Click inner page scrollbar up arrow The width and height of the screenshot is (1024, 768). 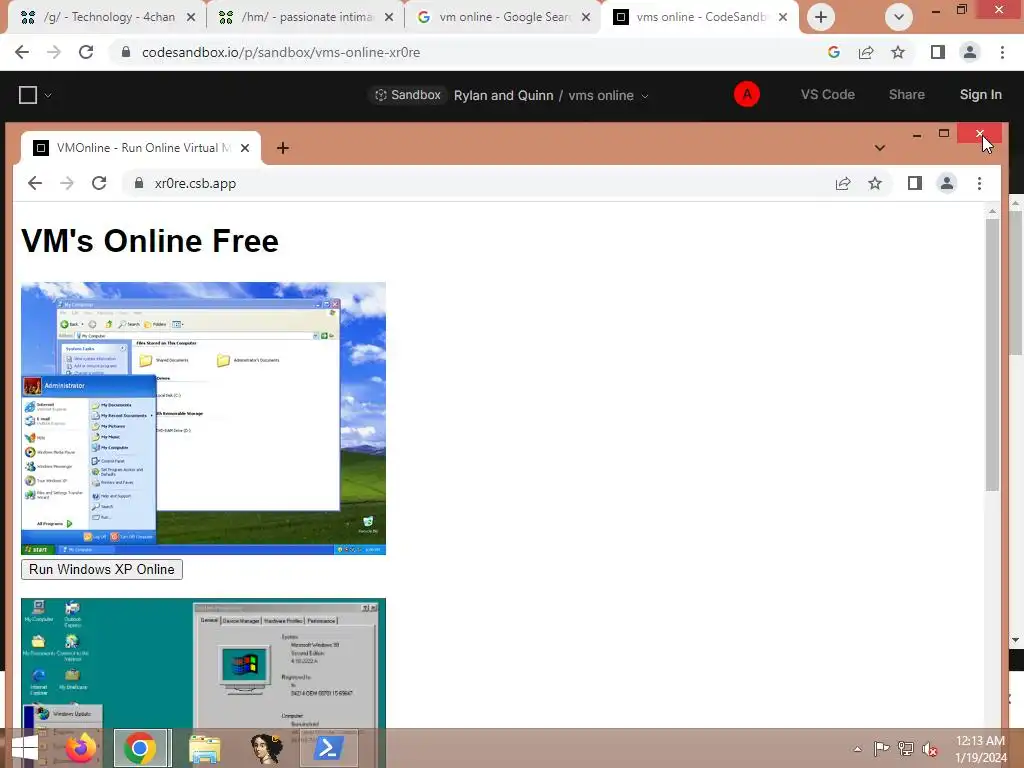[x=992, y=212]
